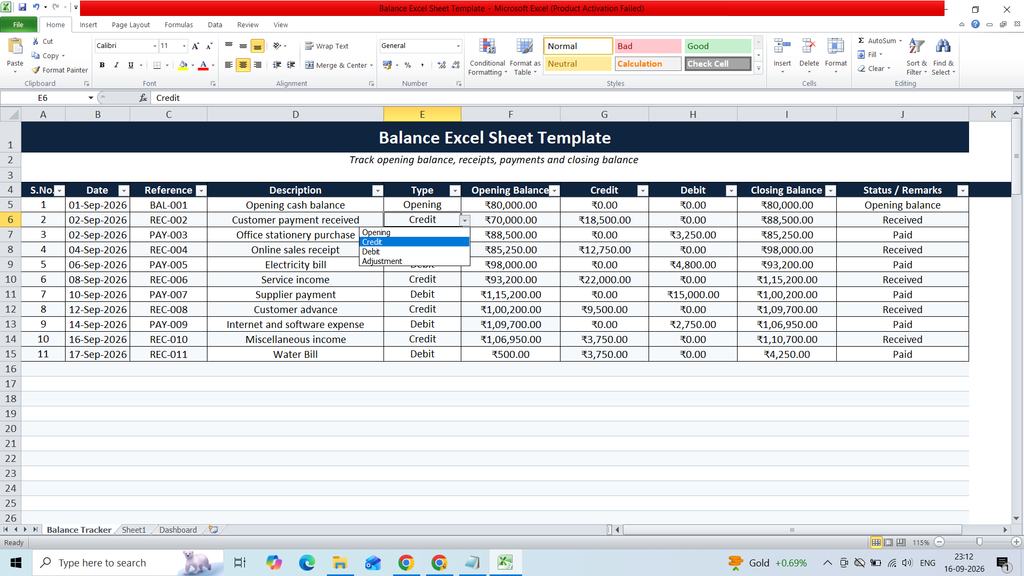
Task: Open File Explorer on taskbar
Action: [x=340, y=562]
